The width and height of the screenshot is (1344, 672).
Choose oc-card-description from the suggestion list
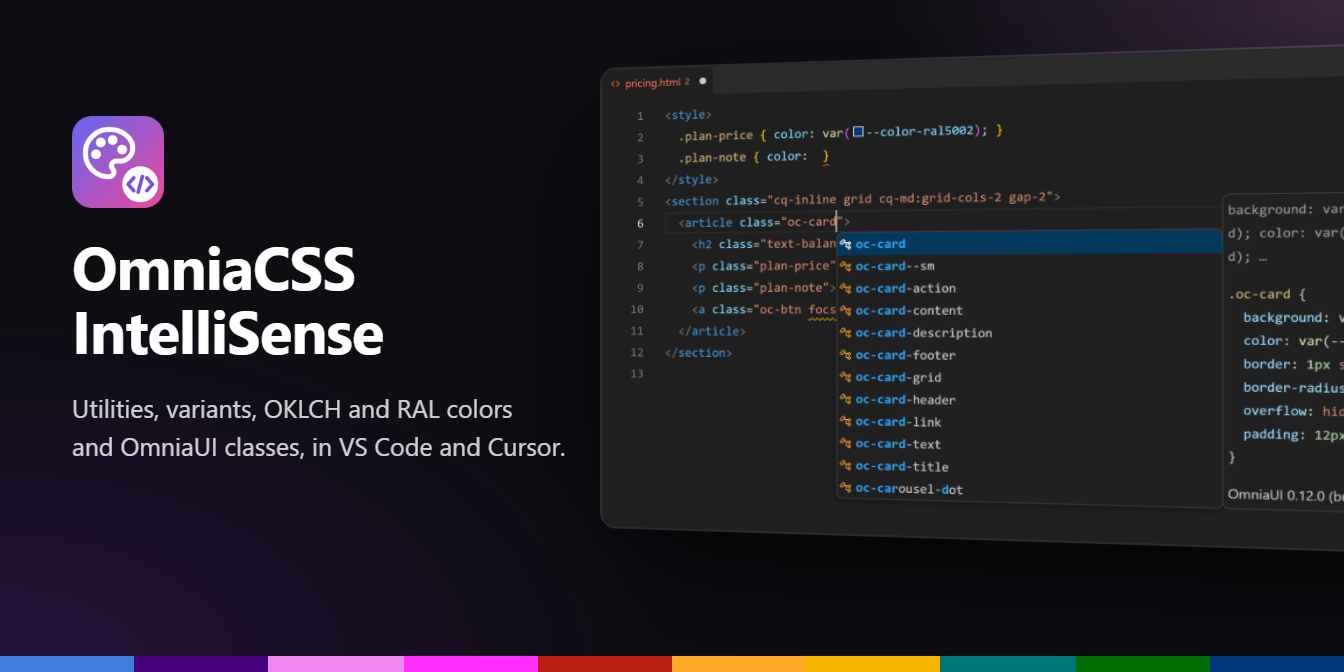tap(1030, 333)
